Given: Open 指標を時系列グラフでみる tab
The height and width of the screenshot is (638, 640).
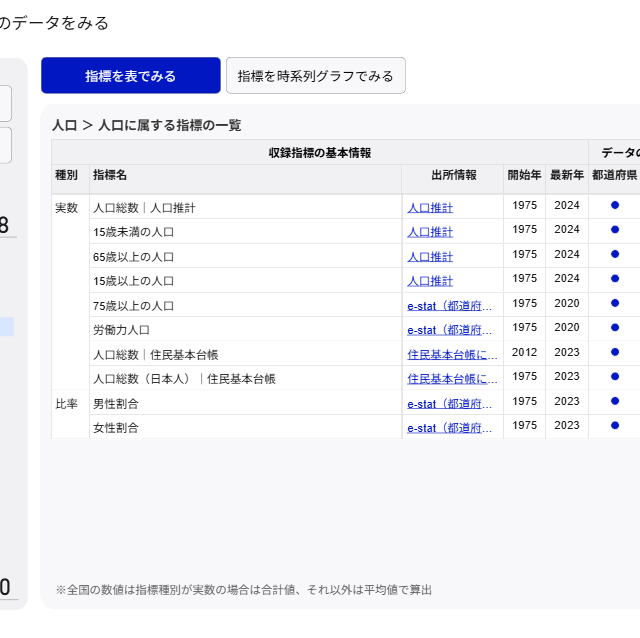Looking at the screenshot, I should 316,76.
